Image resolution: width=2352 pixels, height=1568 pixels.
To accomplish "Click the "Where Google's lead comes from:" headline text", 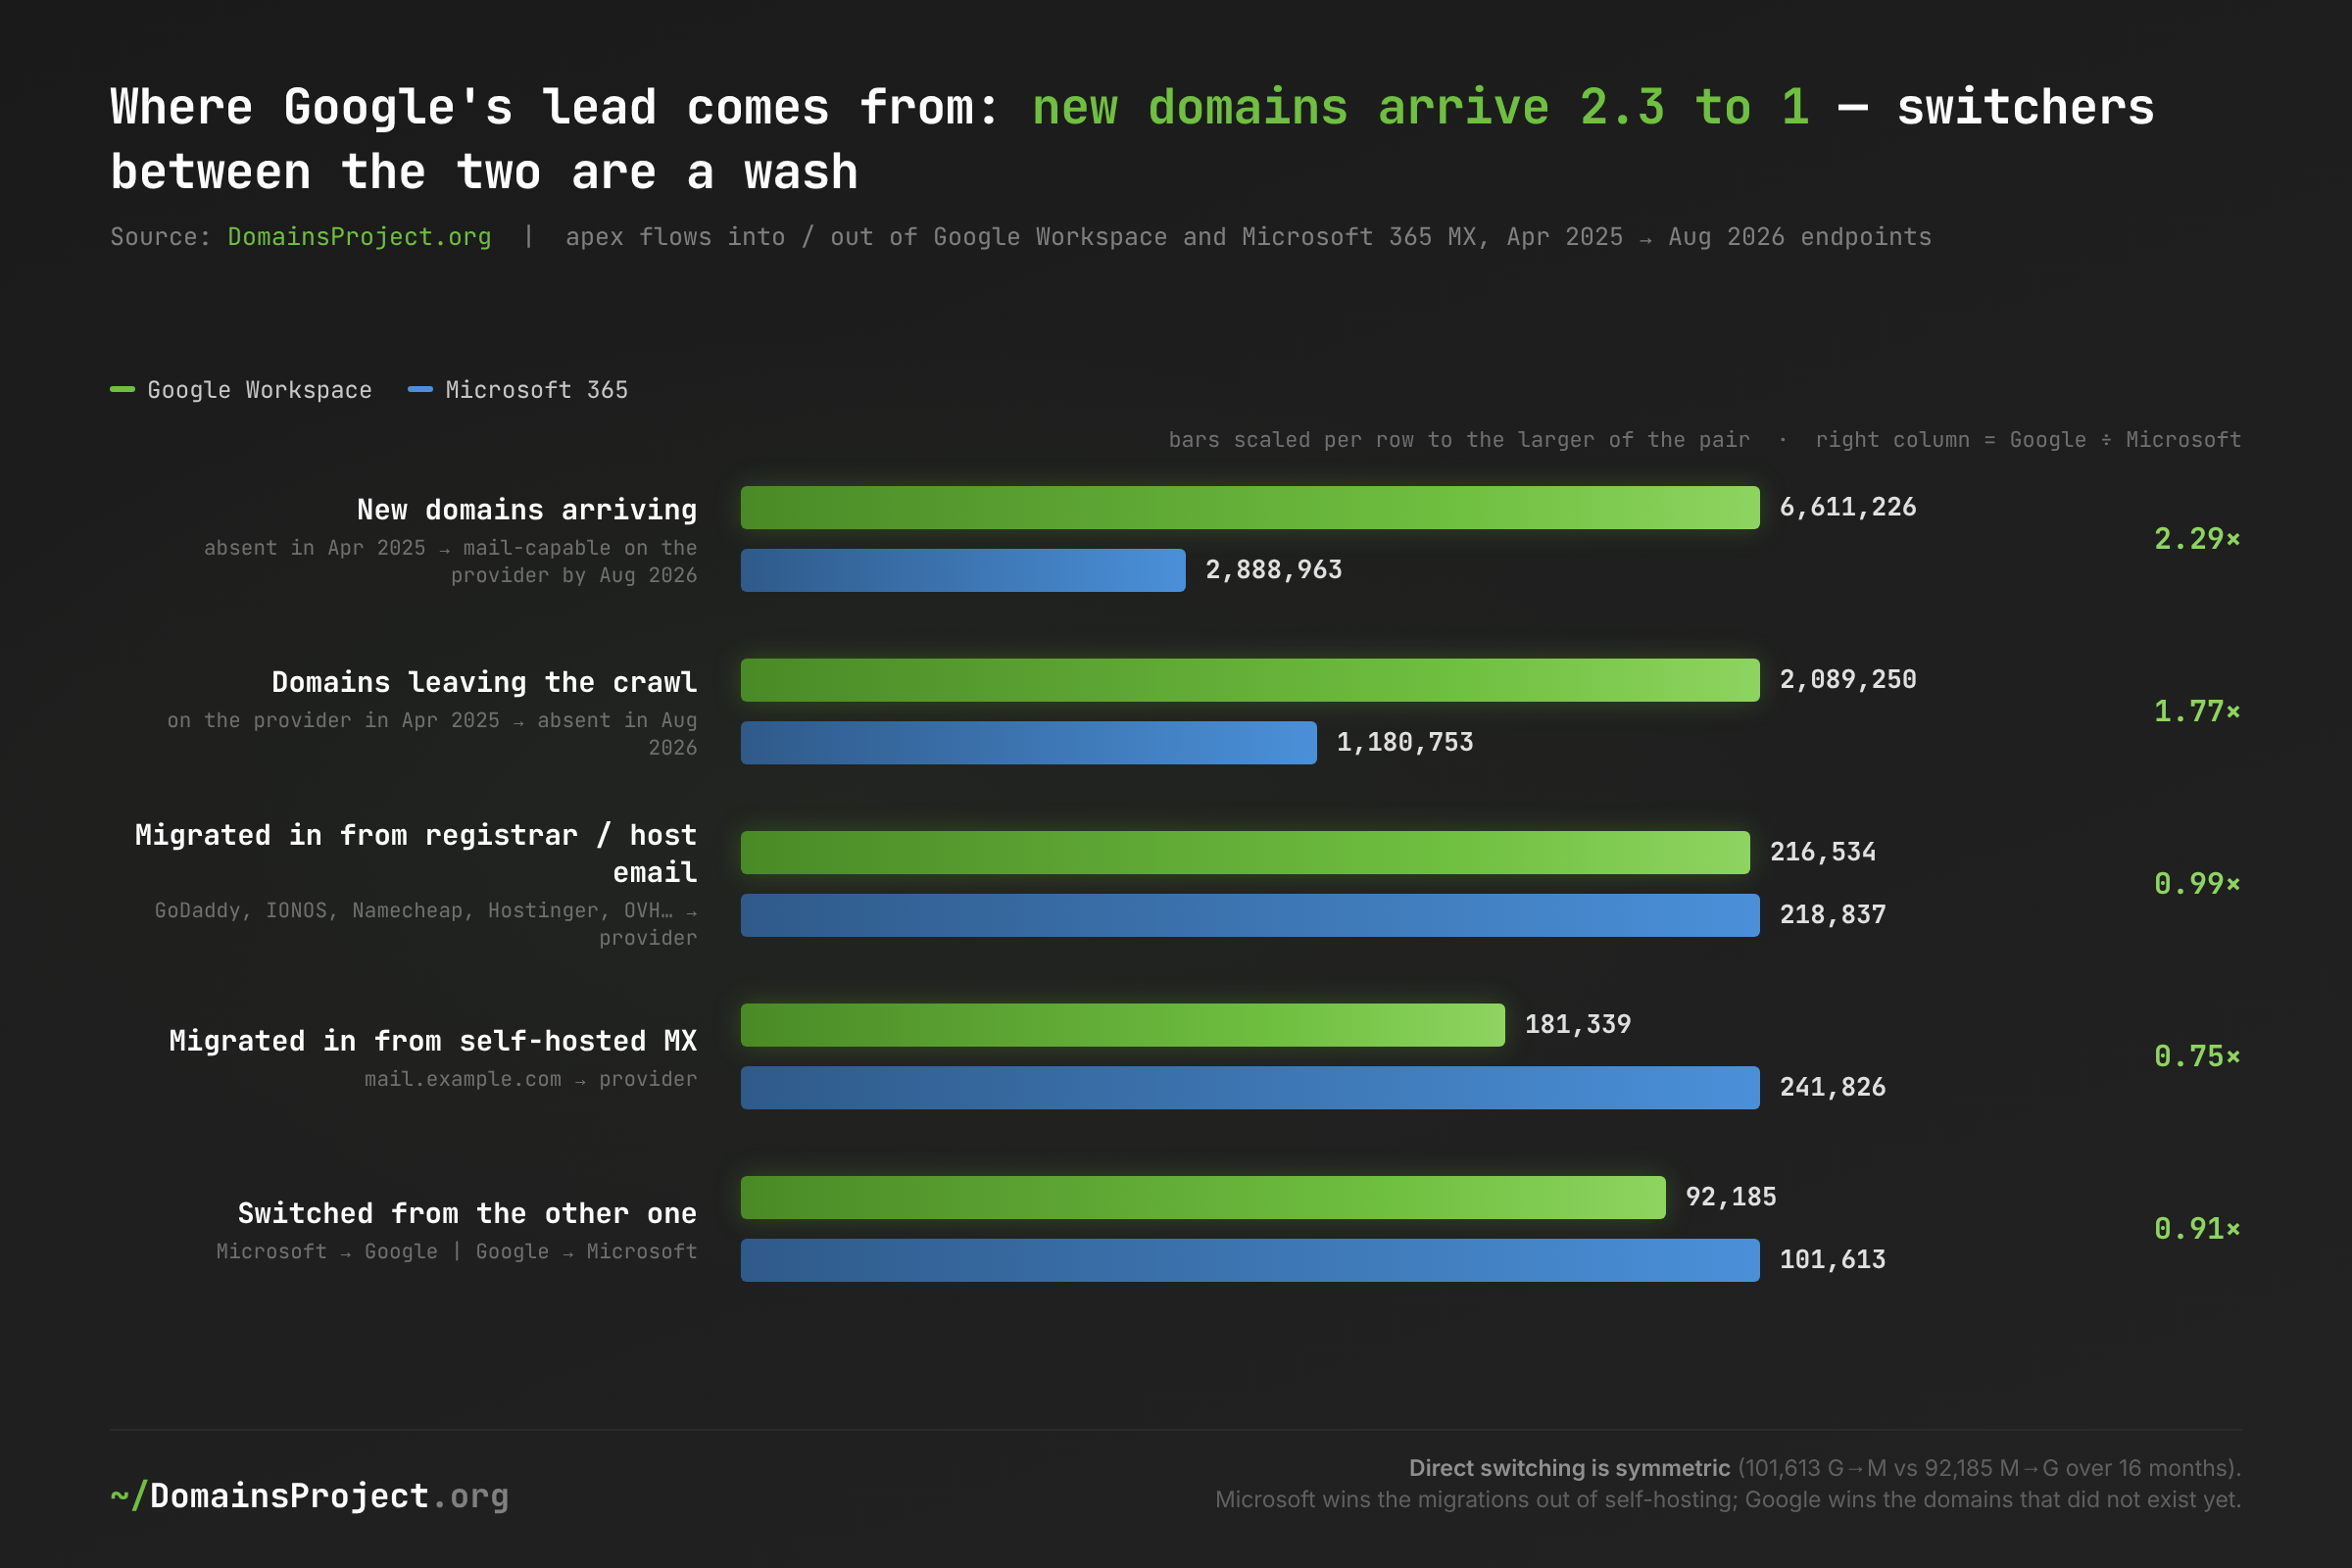I will [x=555, y=107].
